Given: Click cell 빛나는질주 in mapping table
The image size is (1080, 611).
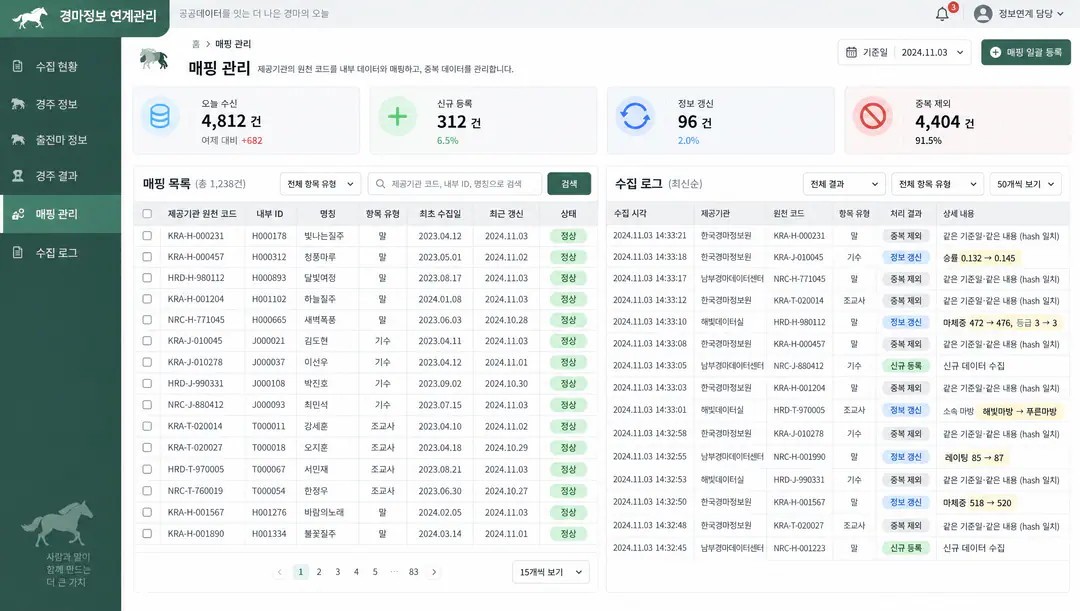Looking at the screenshot, I should [324, 236].
